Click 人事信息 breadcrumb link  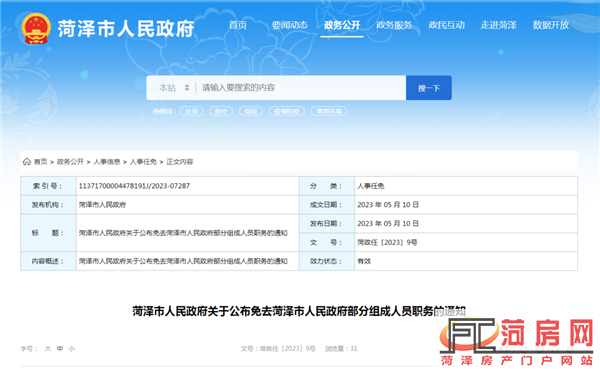(x=107, y=162)
